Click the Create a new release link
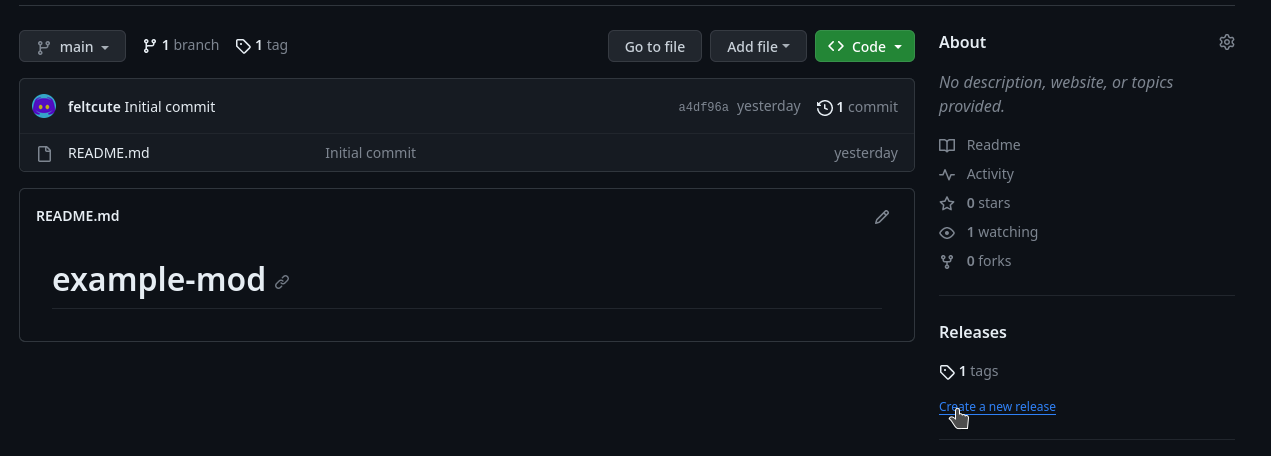This screenshot has height=456, width=1271. (x=997, y=407)
